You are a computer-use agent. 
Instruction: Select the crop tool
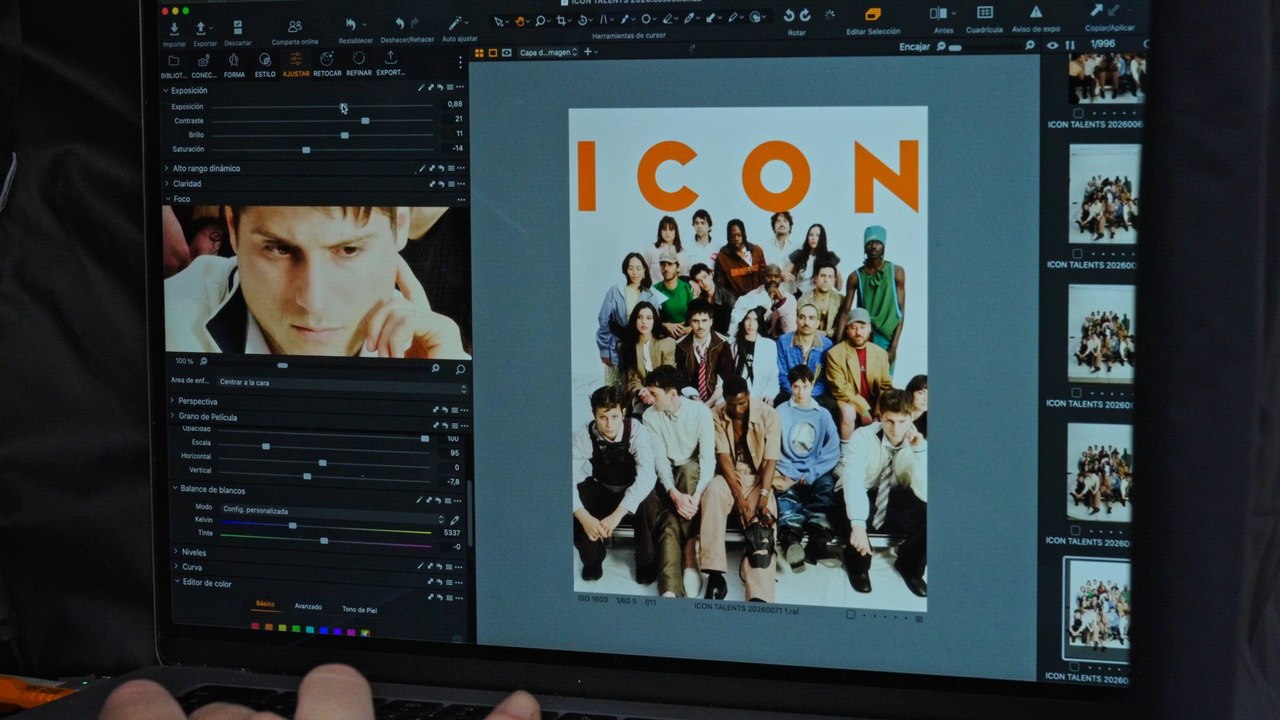[x=563, y=20]
